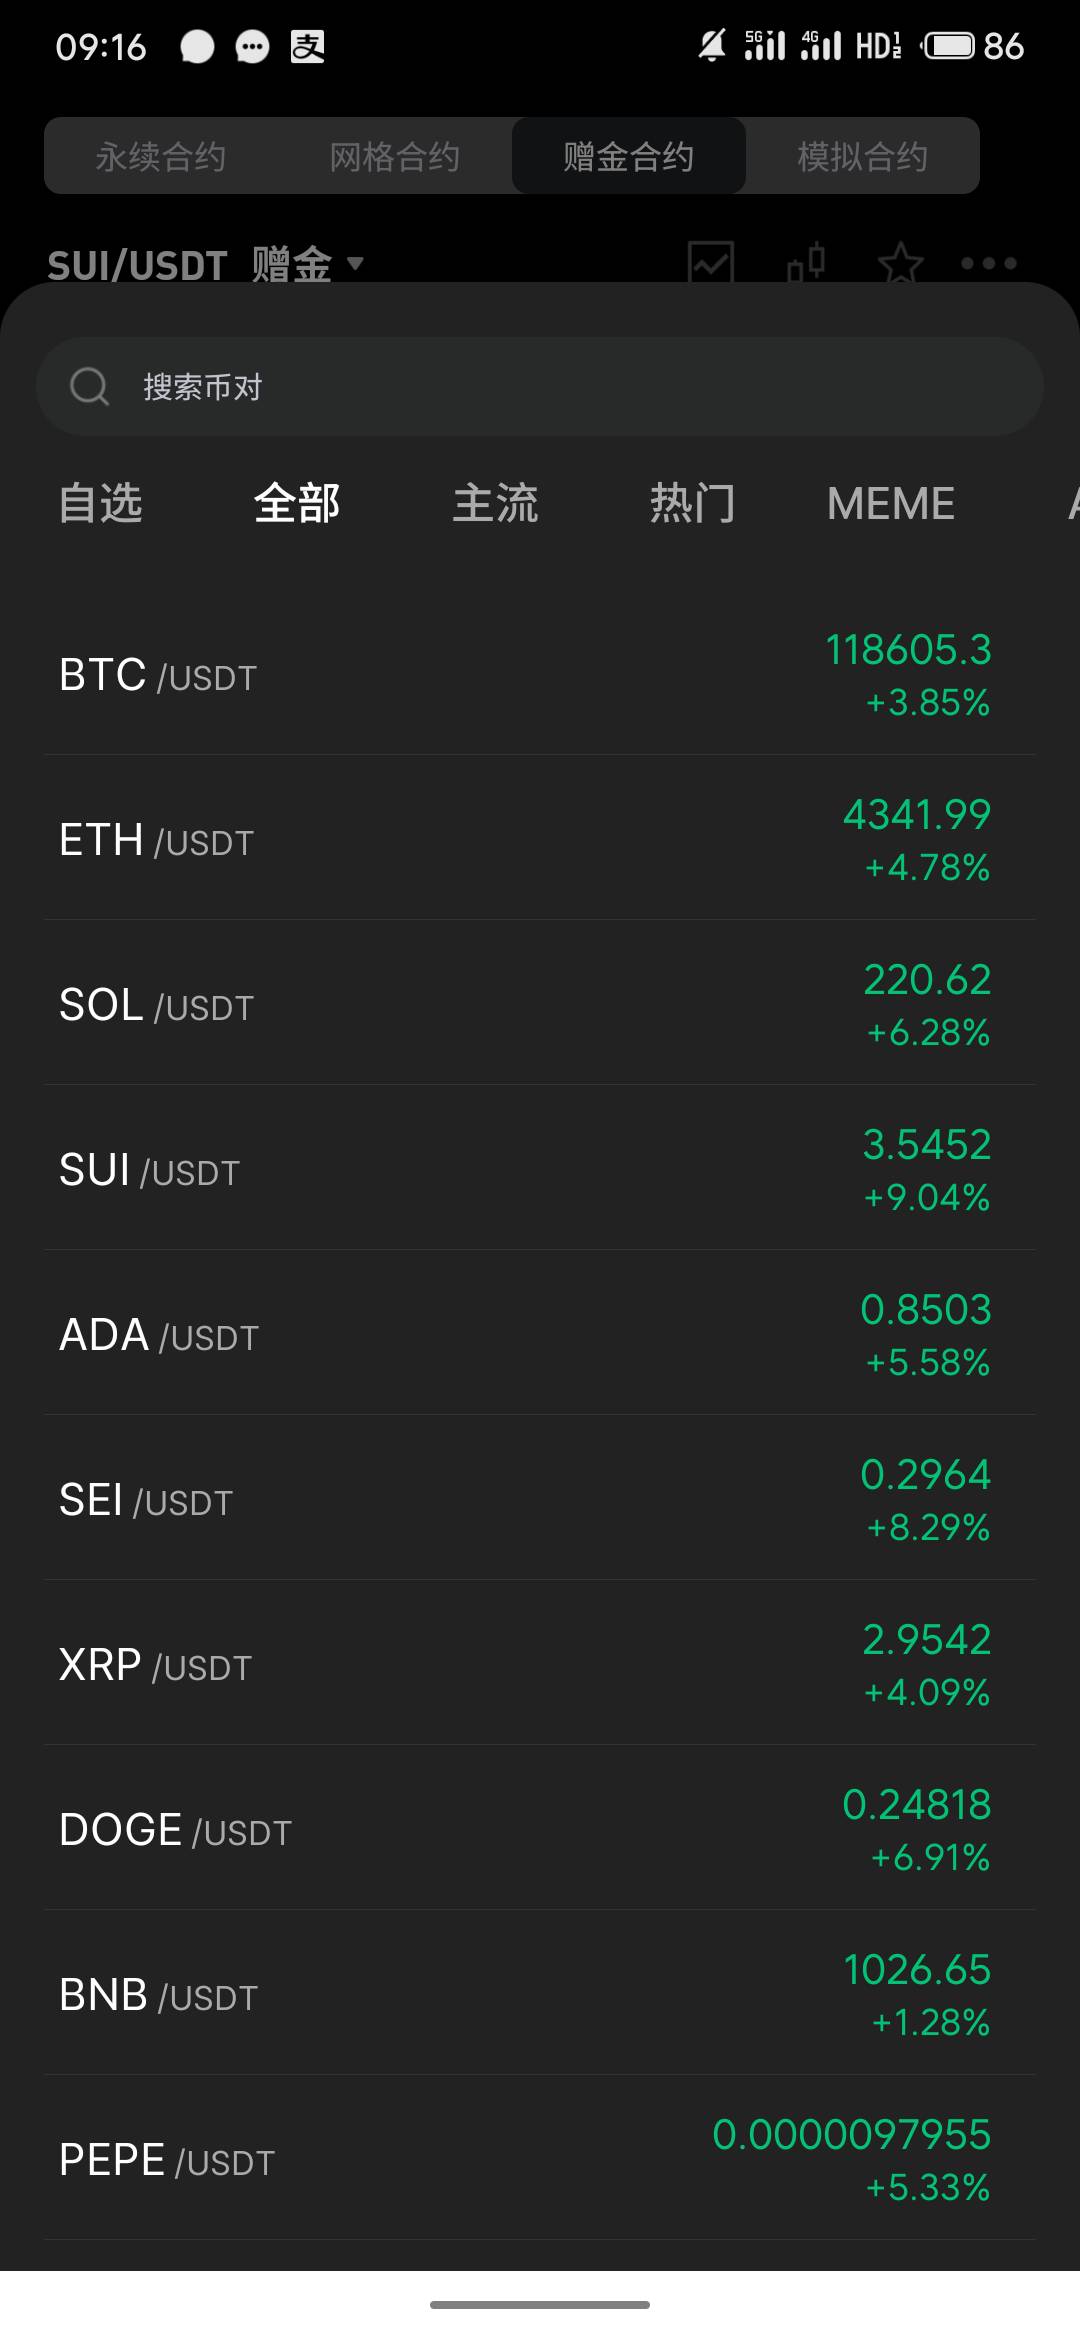
Task: Open the candlestick chart icon
Action: click(806, 263)
